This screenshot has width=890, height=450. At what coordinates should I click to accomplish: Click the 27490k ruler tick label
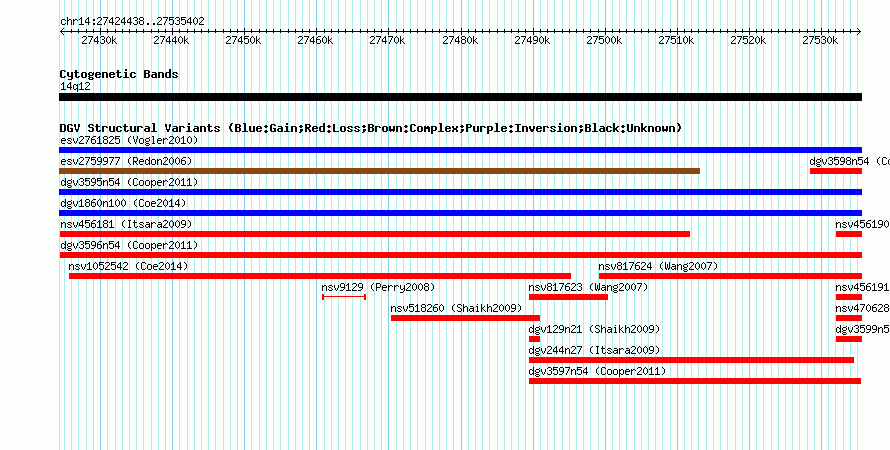tap(532, 41)
